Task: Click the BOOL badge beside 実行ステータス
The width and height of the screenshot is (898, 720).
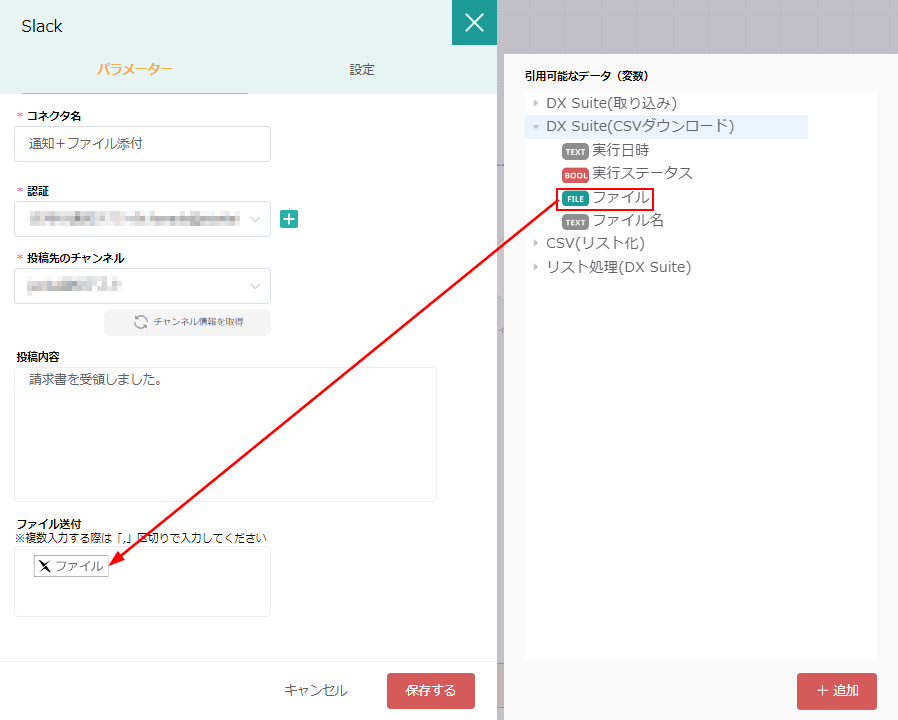Action: point(575,175)
